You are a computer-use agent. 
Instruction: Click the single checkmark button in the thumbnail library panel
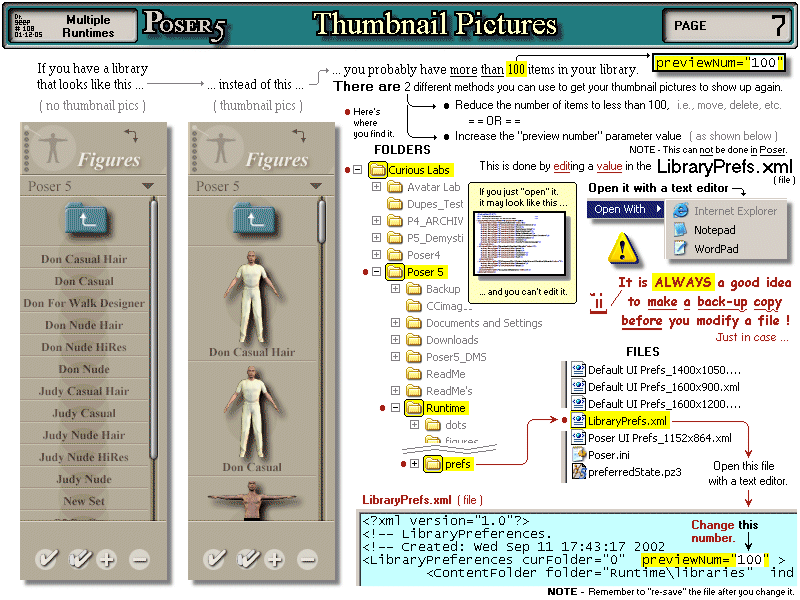pos(214,559)
